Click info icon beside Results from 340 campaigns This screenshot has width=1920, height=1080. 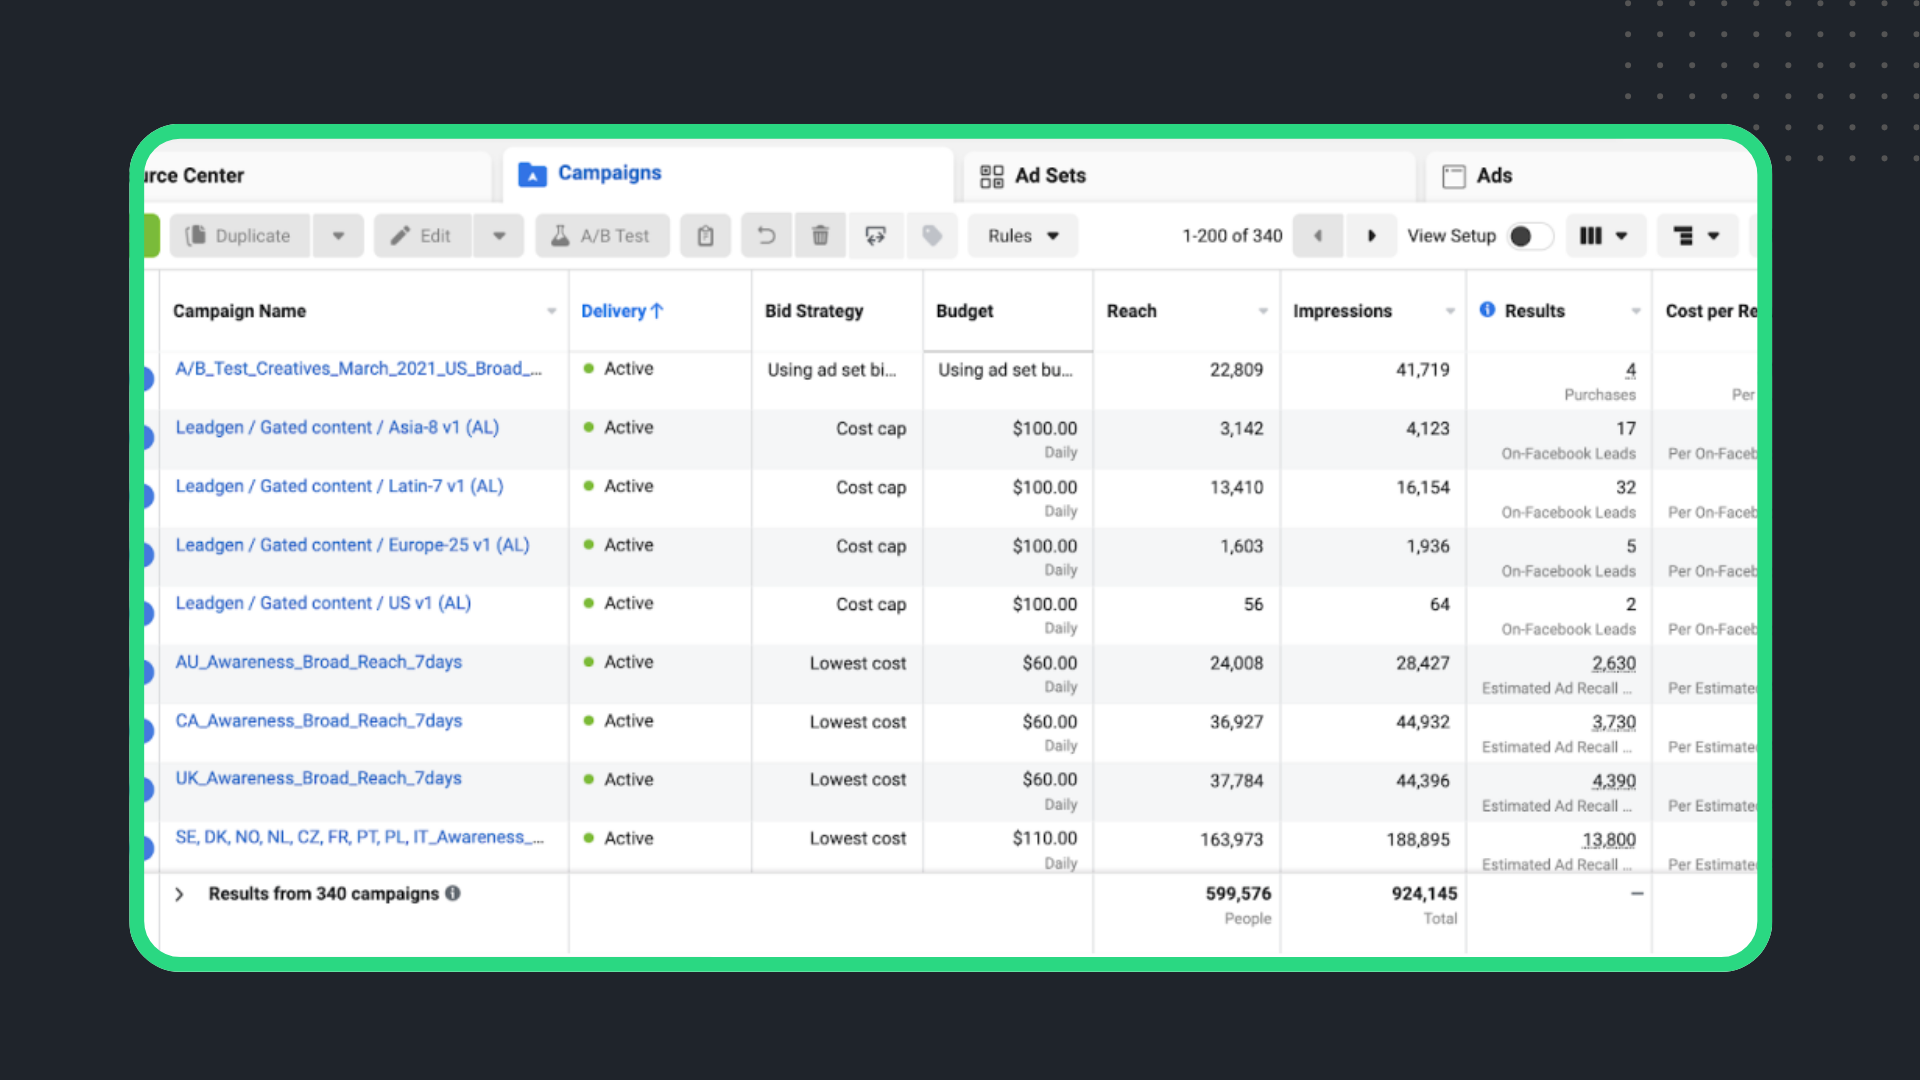click(453, 893)
